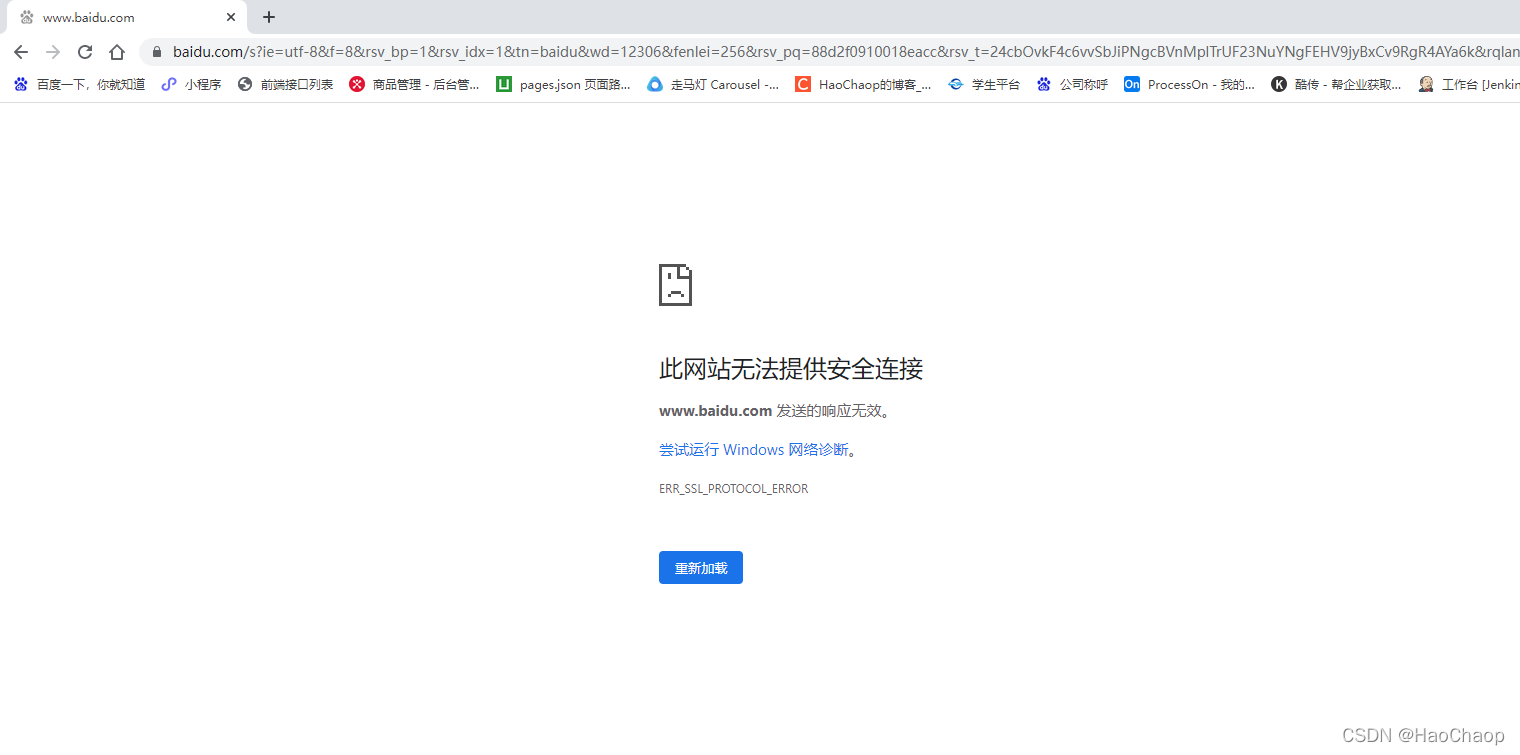Click the K icon of 酷传 bookmark
Viewport: 1520px width, 755px height.
click(x=1279, y=85)
